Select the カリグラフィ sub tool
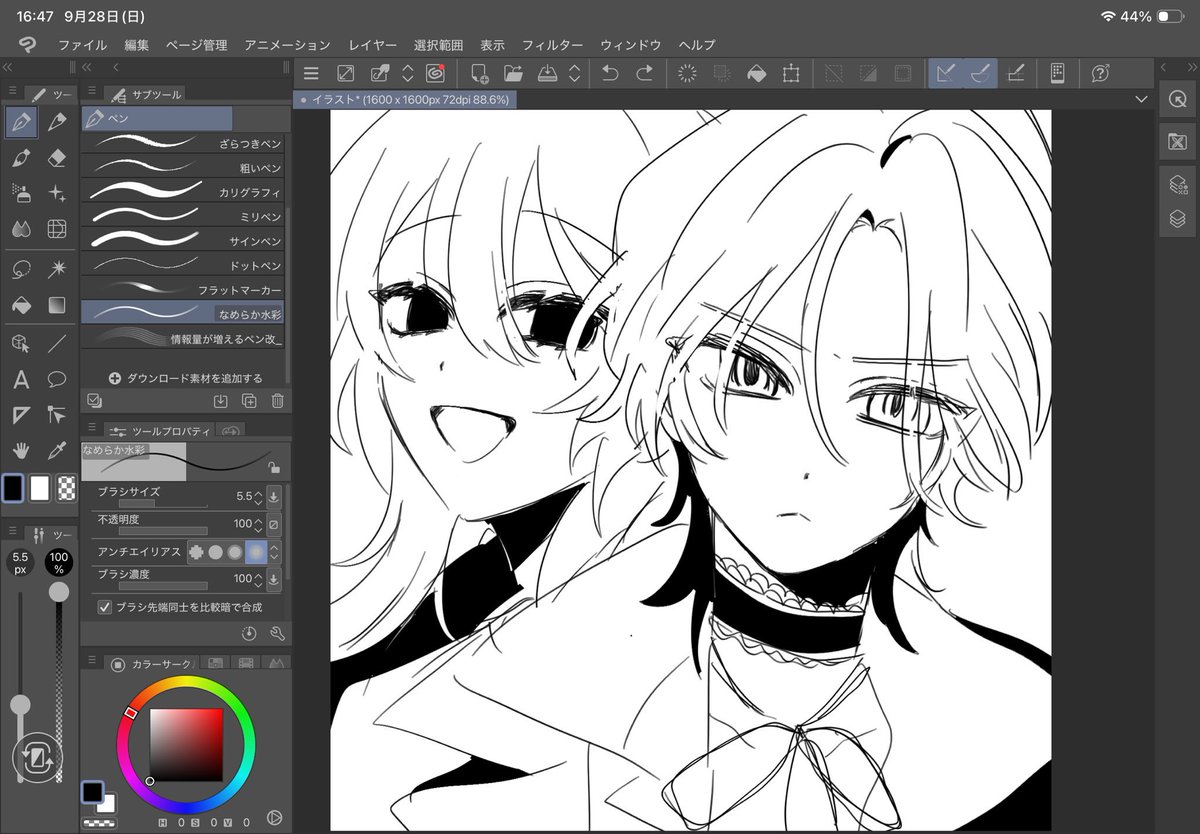Image resolution: width=1200 pixels, height=834 pixels. [x=183, y=191]
